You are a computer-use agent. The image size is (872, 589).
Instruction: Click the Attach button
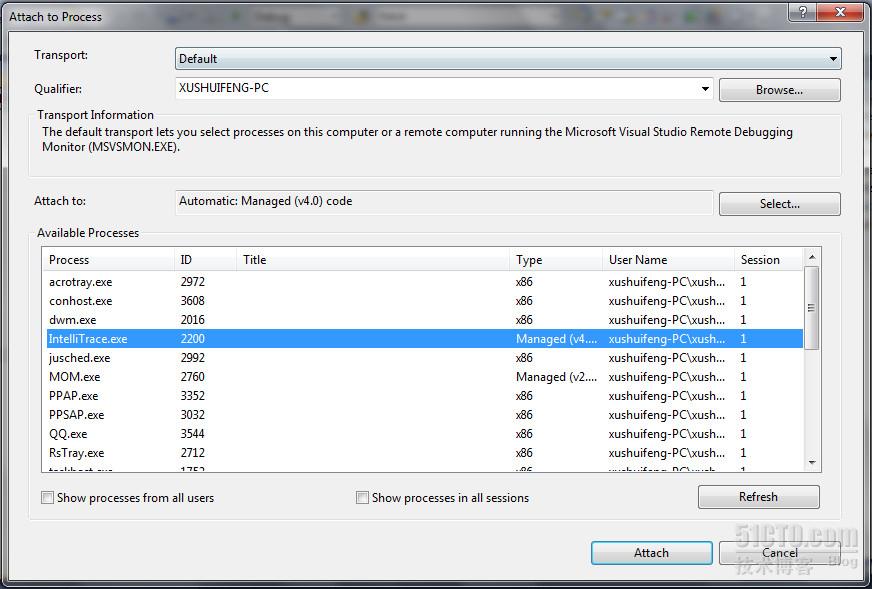click(x=651, y=553)
